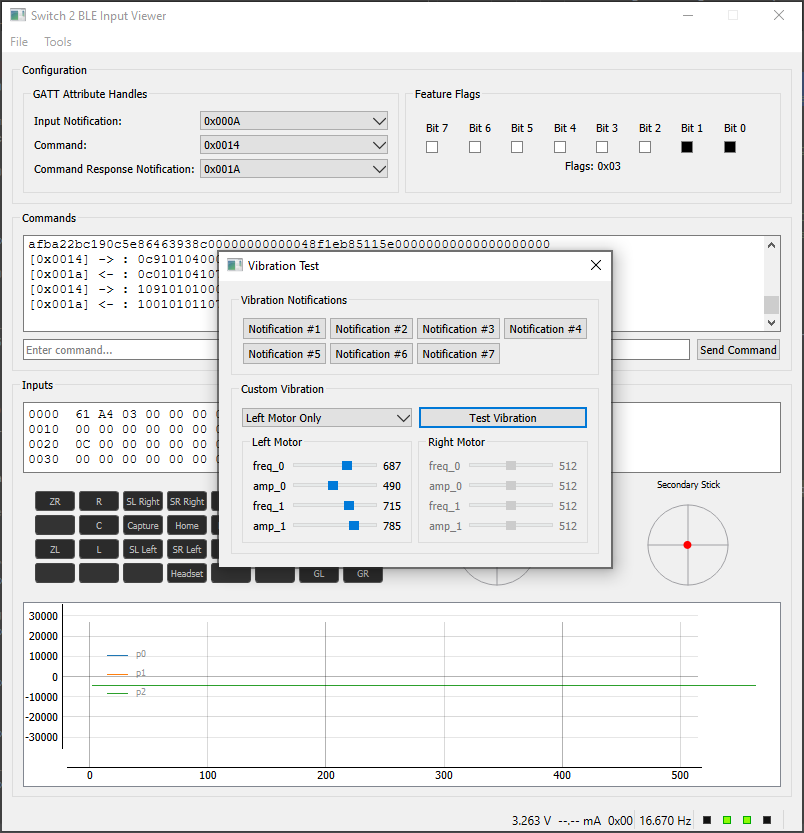Click the GR button indicator
804x833 pixels.
coord(363,575)
